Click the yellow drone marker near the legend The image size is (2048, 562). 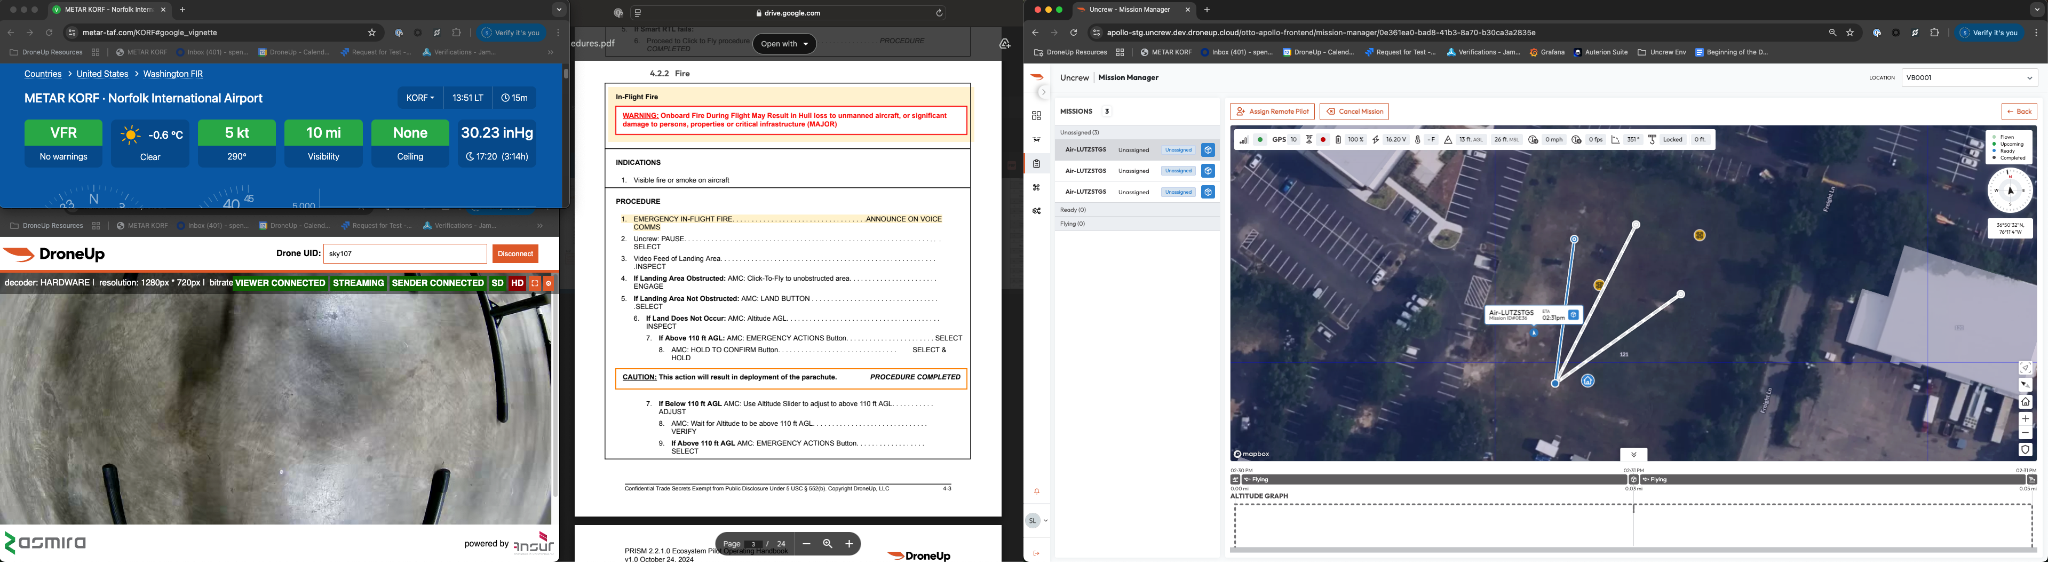point(1699,235)
